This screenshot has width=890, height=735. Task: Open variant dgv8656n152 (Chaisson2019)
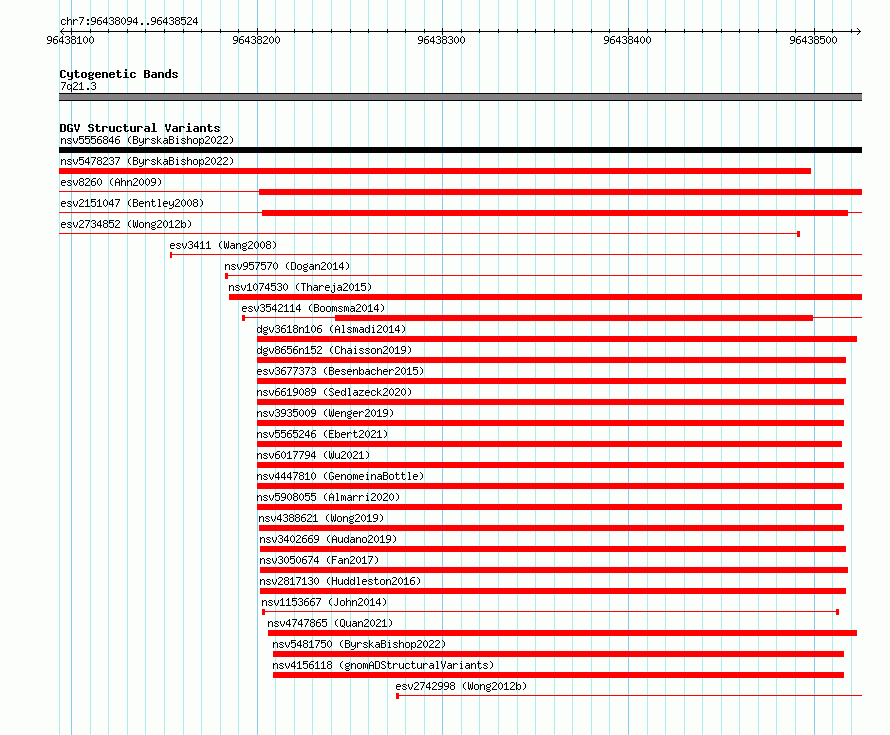(x=334, y=350)
